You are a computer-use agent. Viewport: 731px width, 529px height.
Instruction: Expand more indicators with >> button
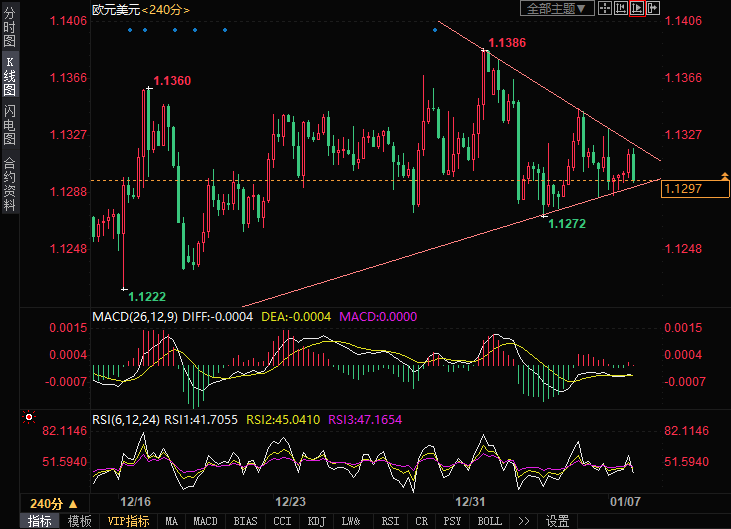(x=523, y=521)
